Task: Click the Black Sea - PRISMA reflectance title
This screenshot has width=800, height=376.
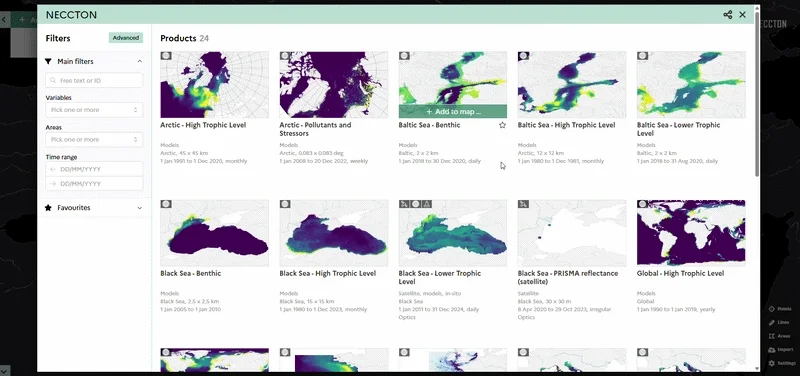Action: [568, 278]
